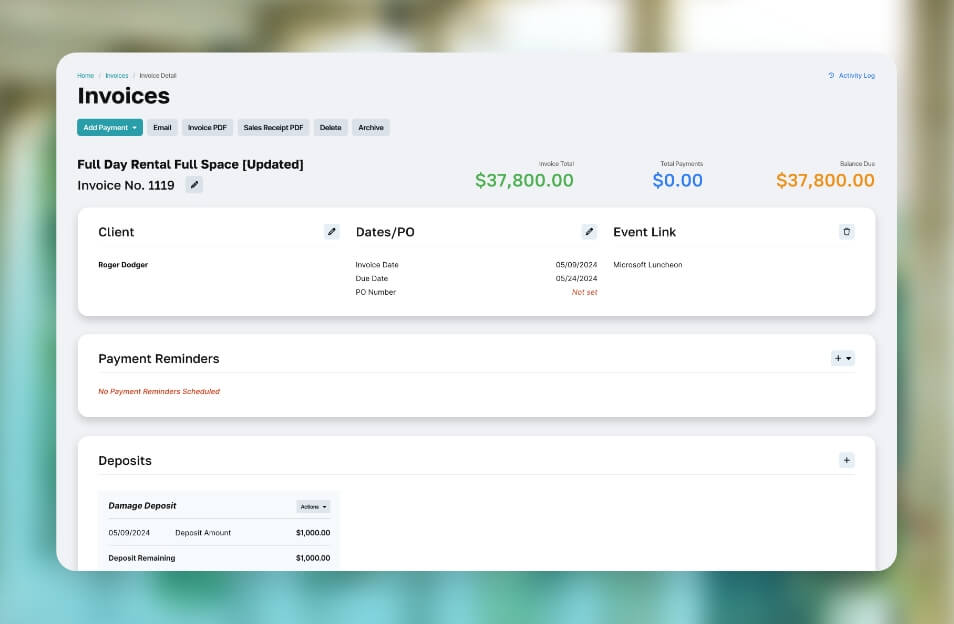
Task: Click the Email button
Action: (x=162, y=128)
